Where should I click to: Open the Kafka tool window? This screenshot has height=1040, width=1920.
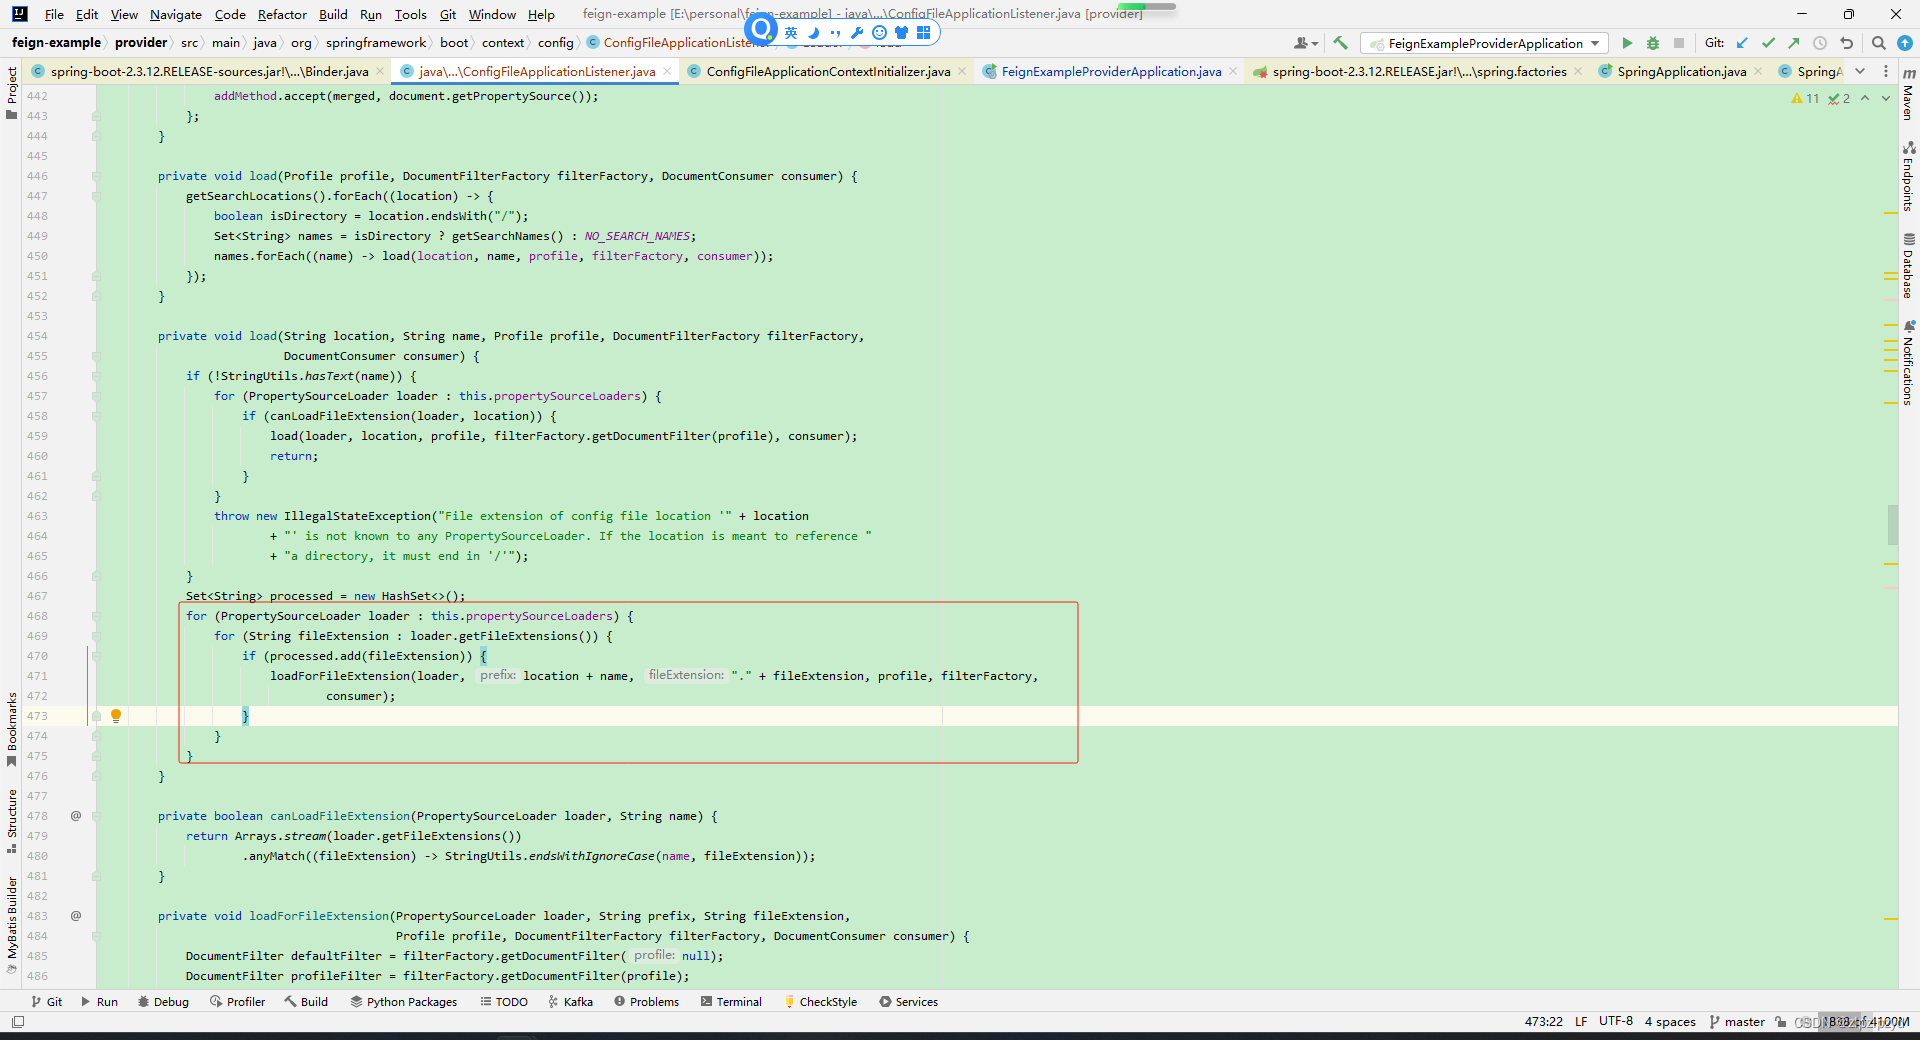[570, 1002]
